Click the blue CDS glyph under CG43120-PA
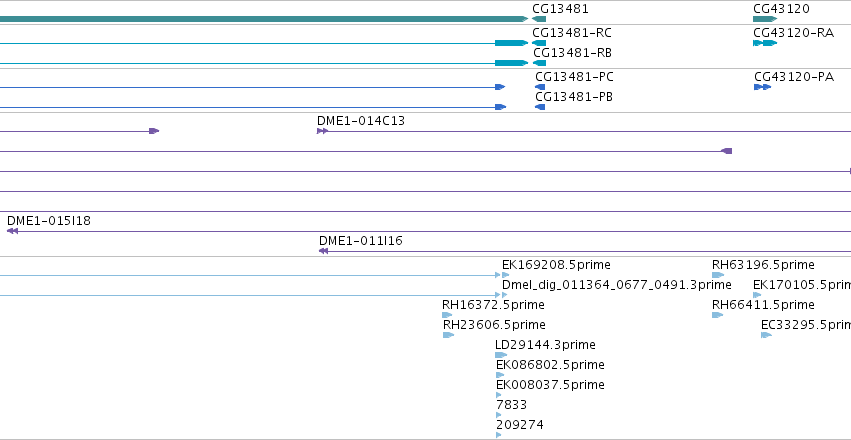Viewport: 851px width, 440px height. tap(763, 87)
